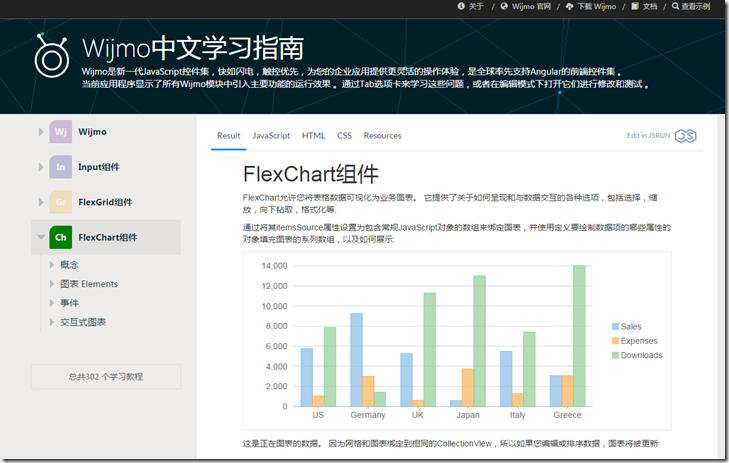This screenshot has height=463, width=729.
Task: Click the 查看示例 link
Action: (696, 6)
